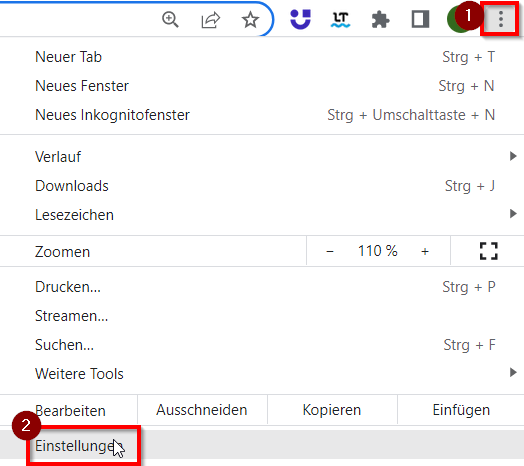Click the zoom magnifier icon in address bar
This screenshot has height=466, width=524.
point(170,19)
